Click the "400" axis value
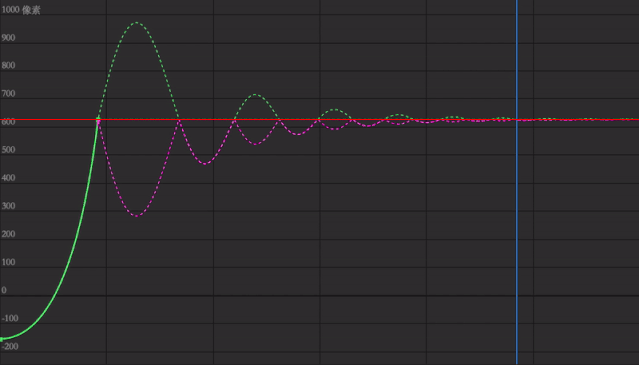 [9, 178]
